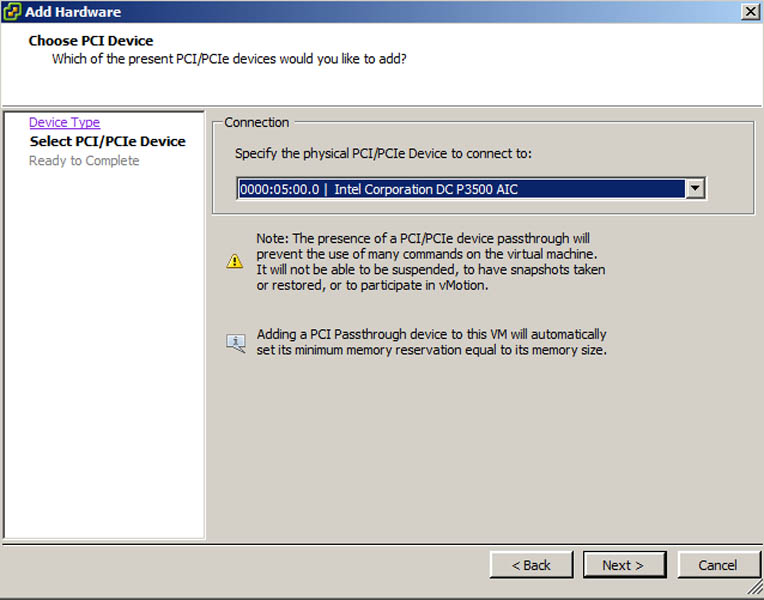Click the PCI passthrough warning note text
Viewport: 764px width, 600px height.
click(430, 262)
